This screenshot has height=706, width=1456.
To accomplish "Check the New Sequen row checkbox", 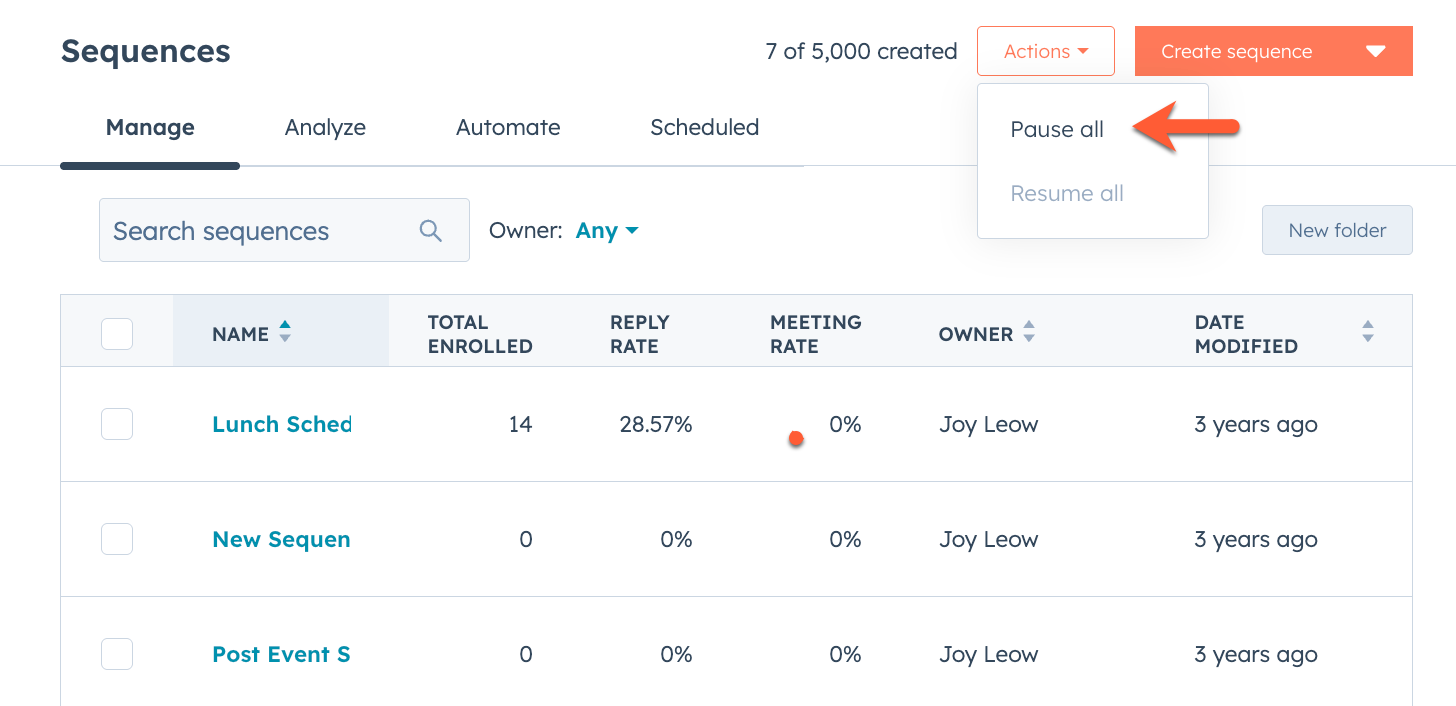I will (117, 539).
